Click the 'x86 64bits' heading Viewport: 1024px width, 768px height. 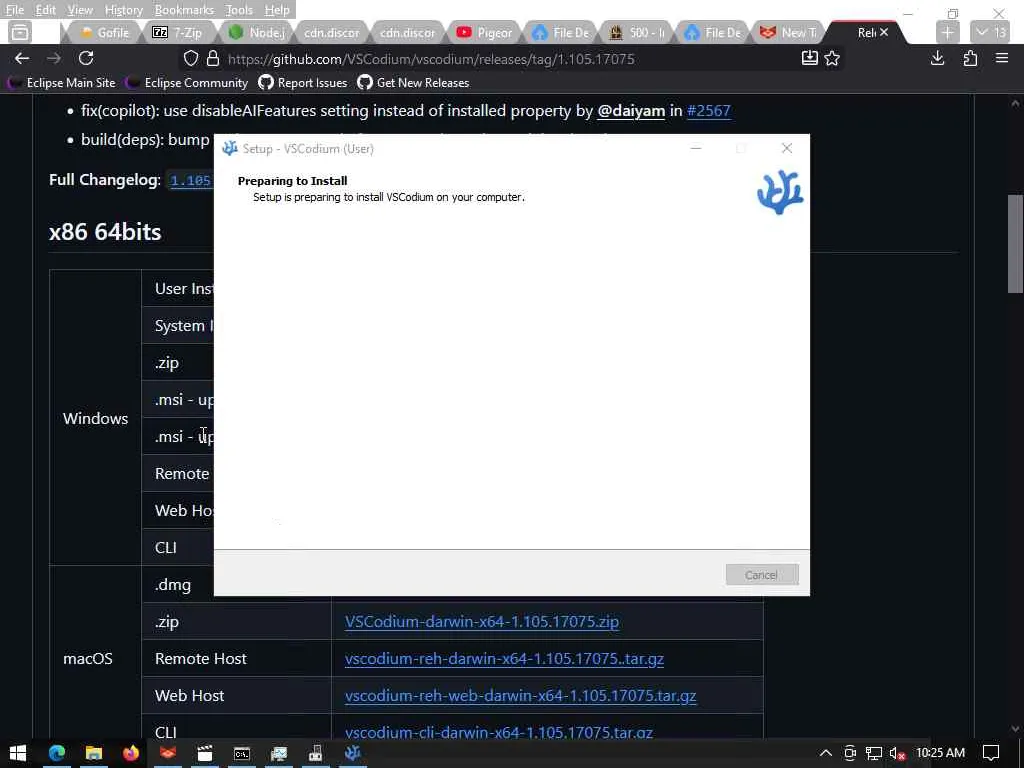tap(105, 232)
